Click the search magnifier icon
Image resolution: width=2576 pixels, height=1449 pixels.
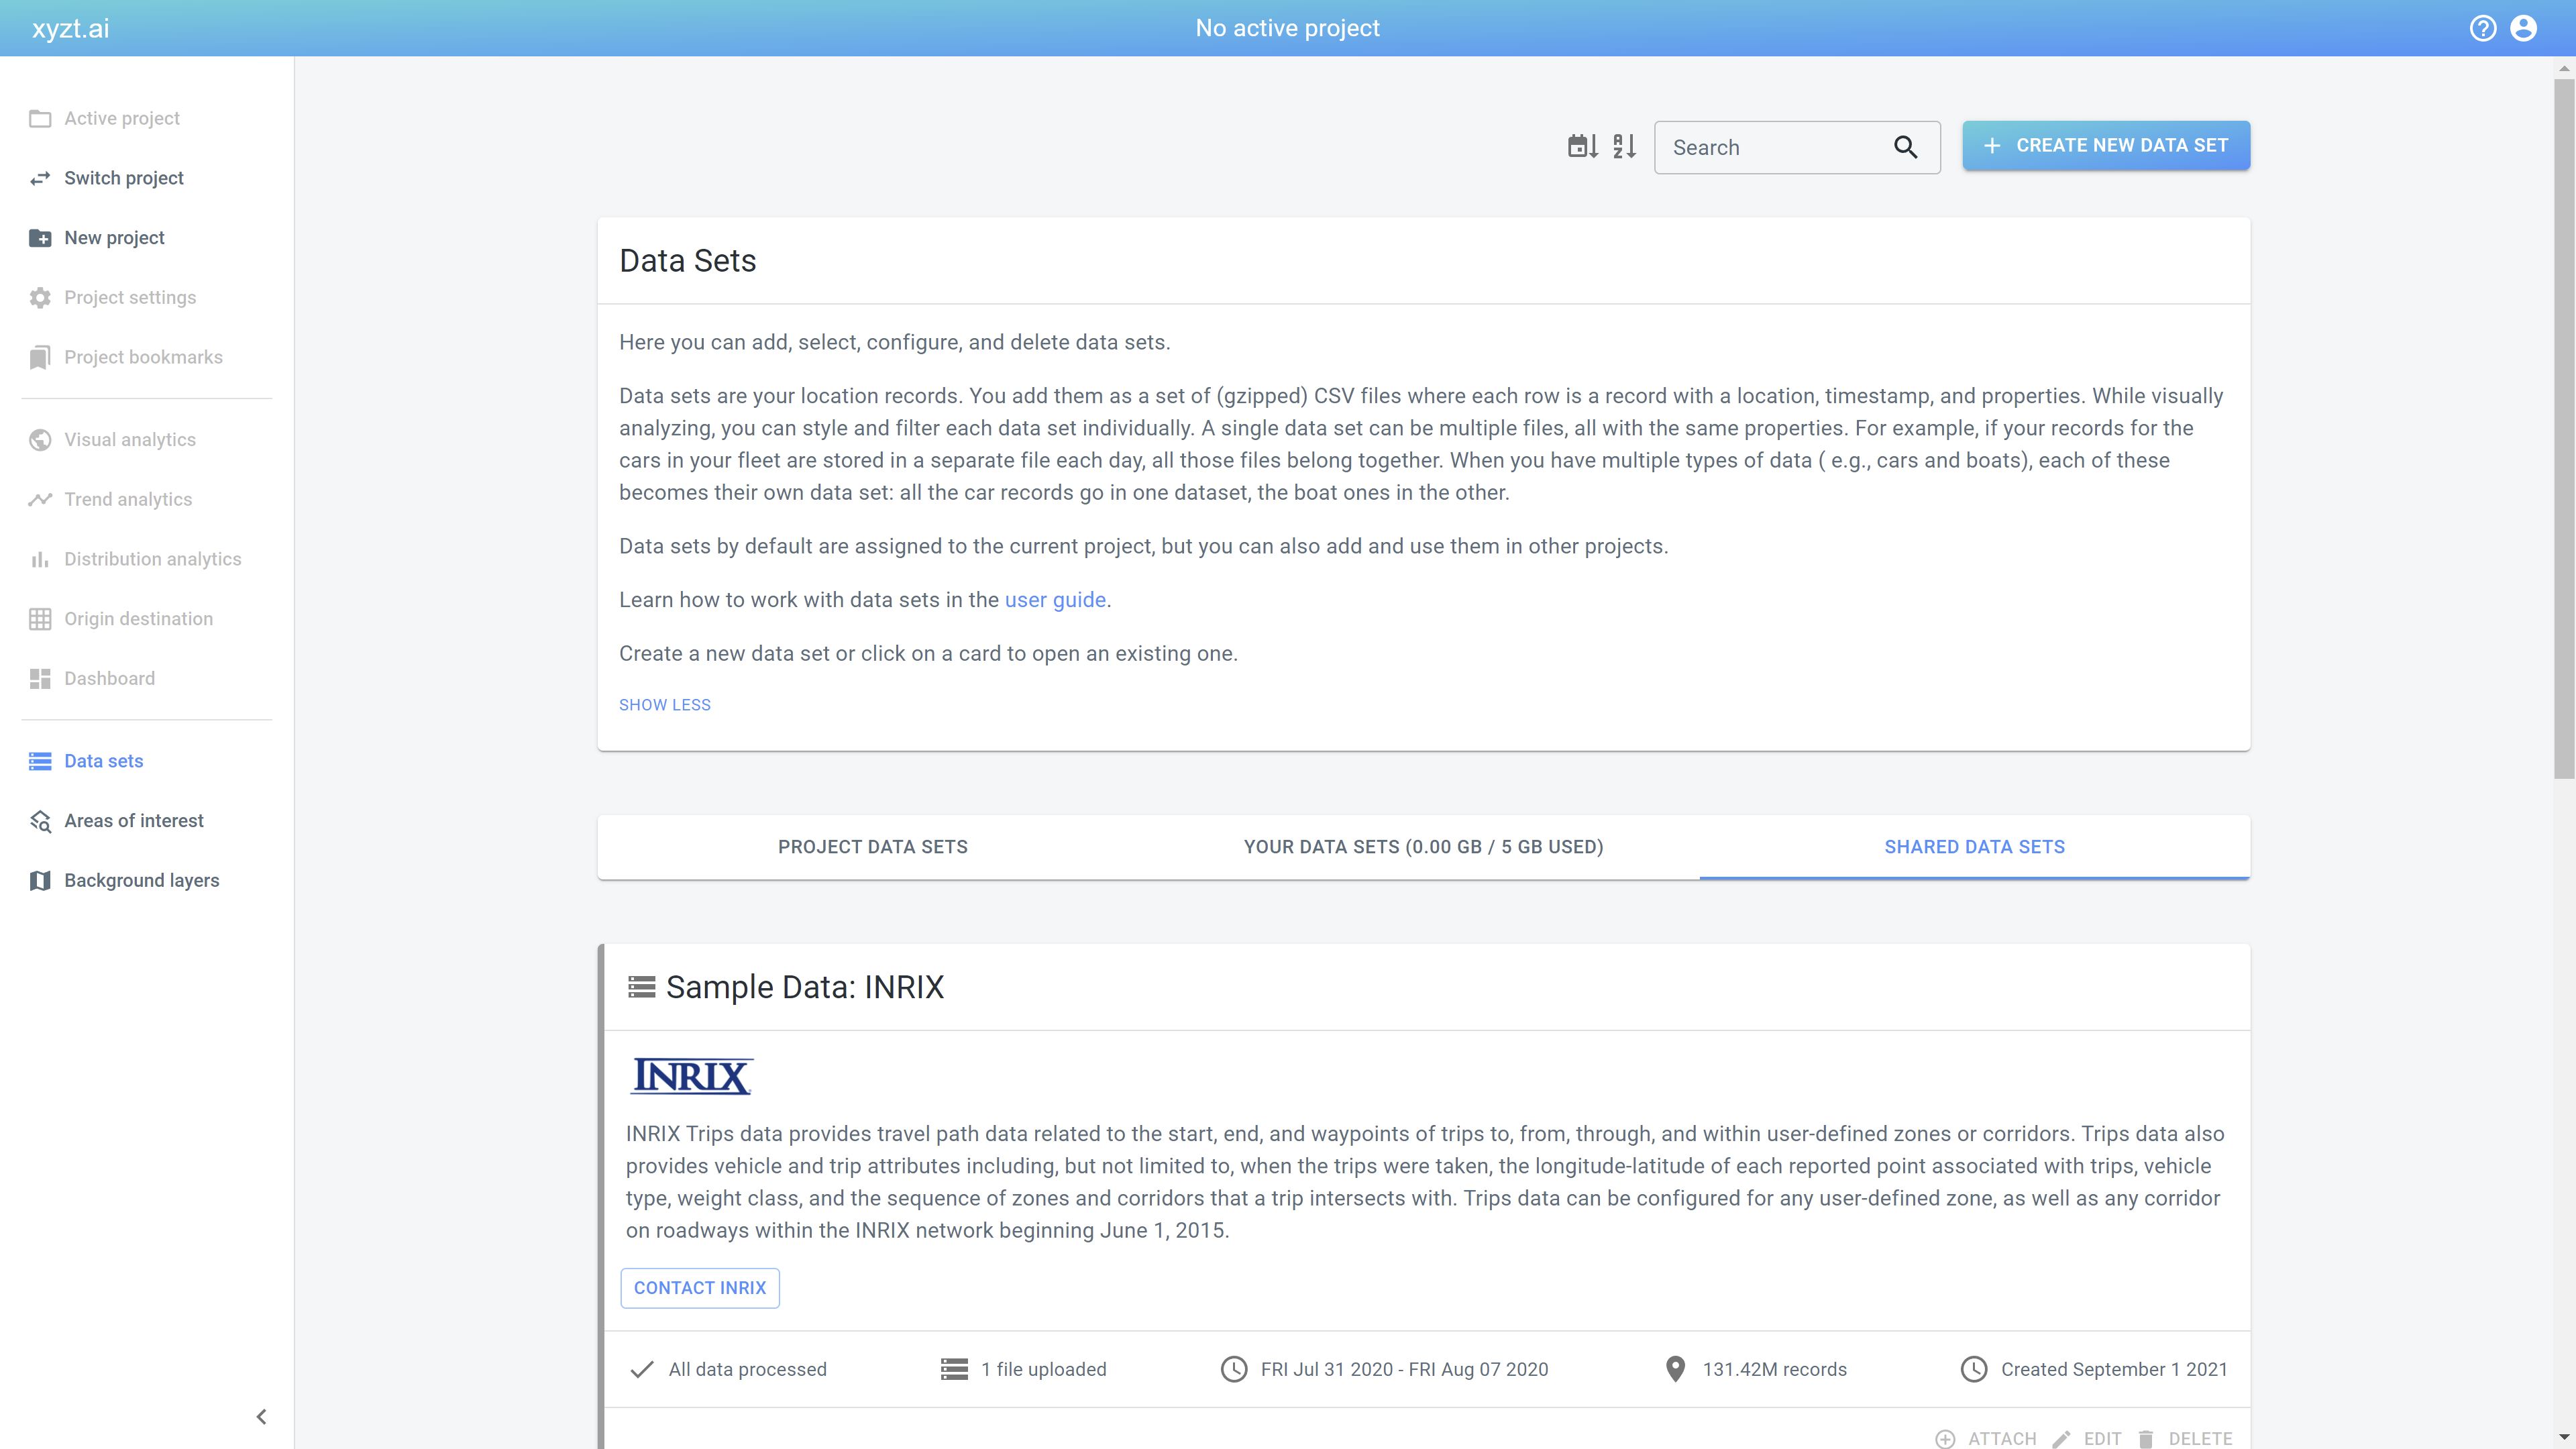[1905, 147]
